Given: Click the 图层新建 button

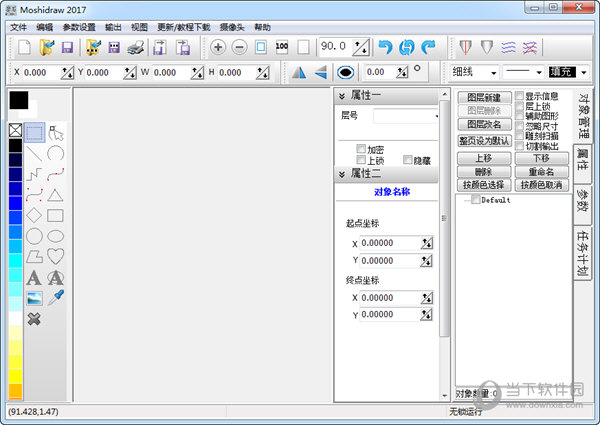Looking at the screenshot, I should click(x=484, y=98).
